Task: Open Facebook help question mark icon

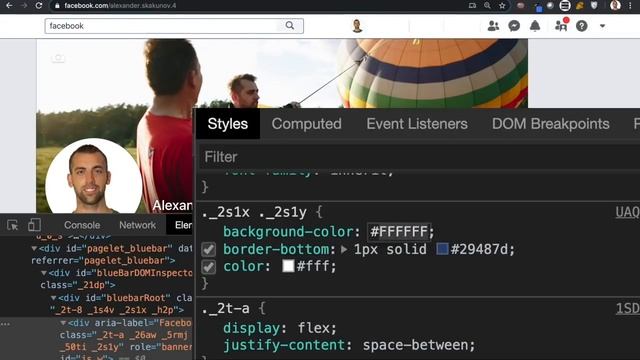Action: pos(582,26)
